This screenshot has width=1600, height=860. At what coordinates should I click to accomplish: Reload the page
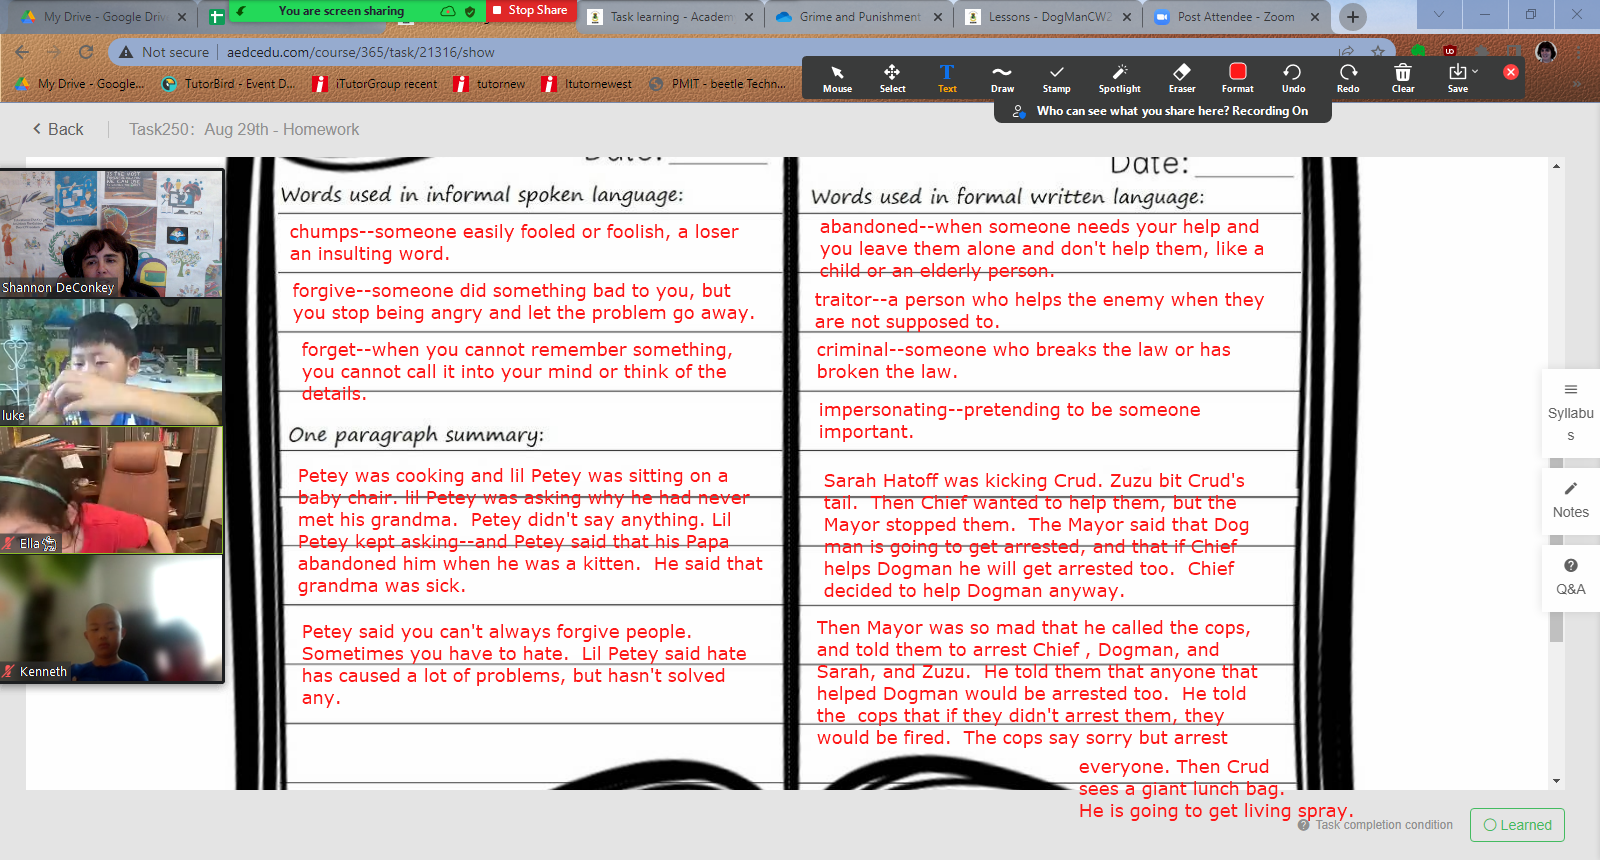click(86, 52)
